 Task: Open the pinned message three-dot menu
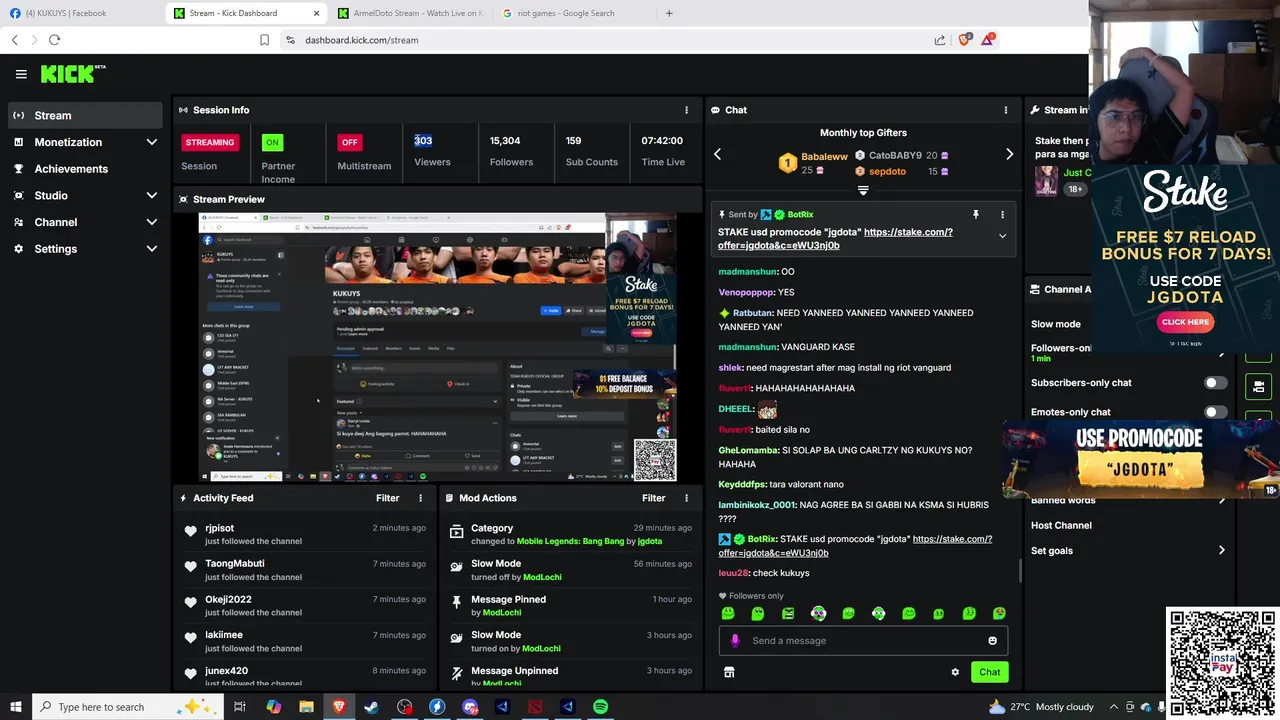(1002, 214)
